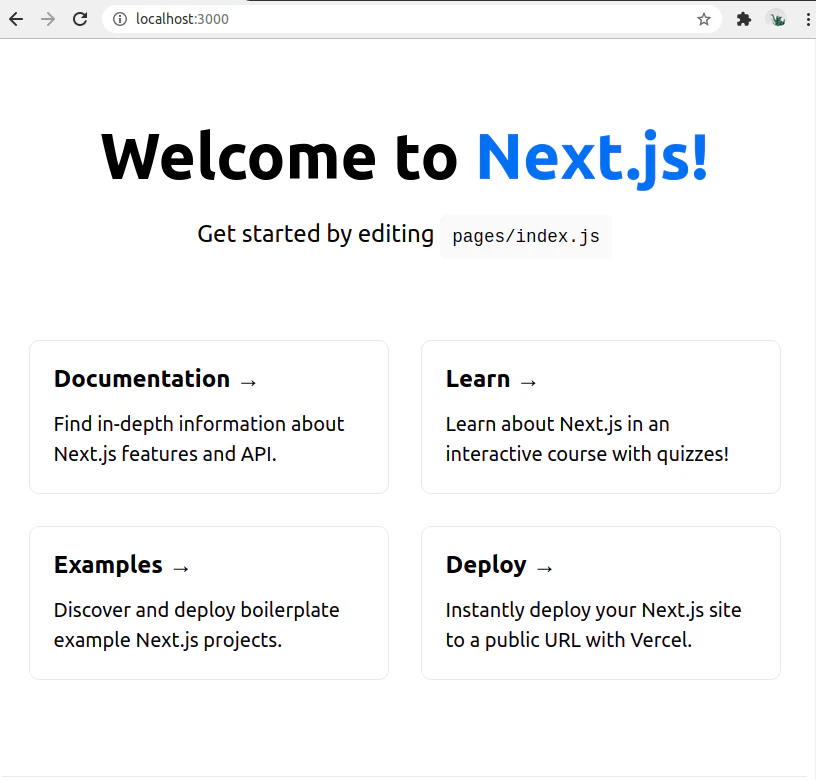
Task: Click 'interactive course with quizzes!' text
Action: pos(587,454)
